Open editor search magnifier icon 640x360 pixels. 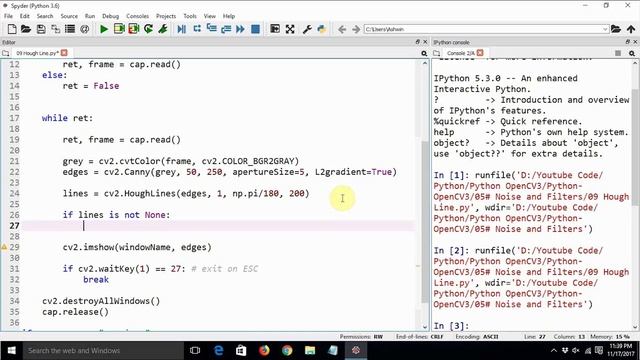tap(424, 53)
